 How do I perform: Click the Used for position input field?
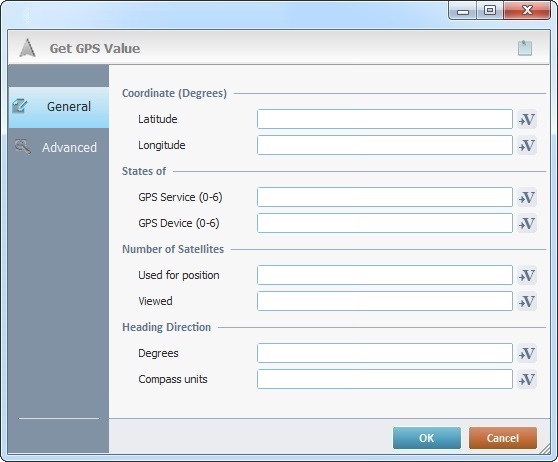pos(385,275)
